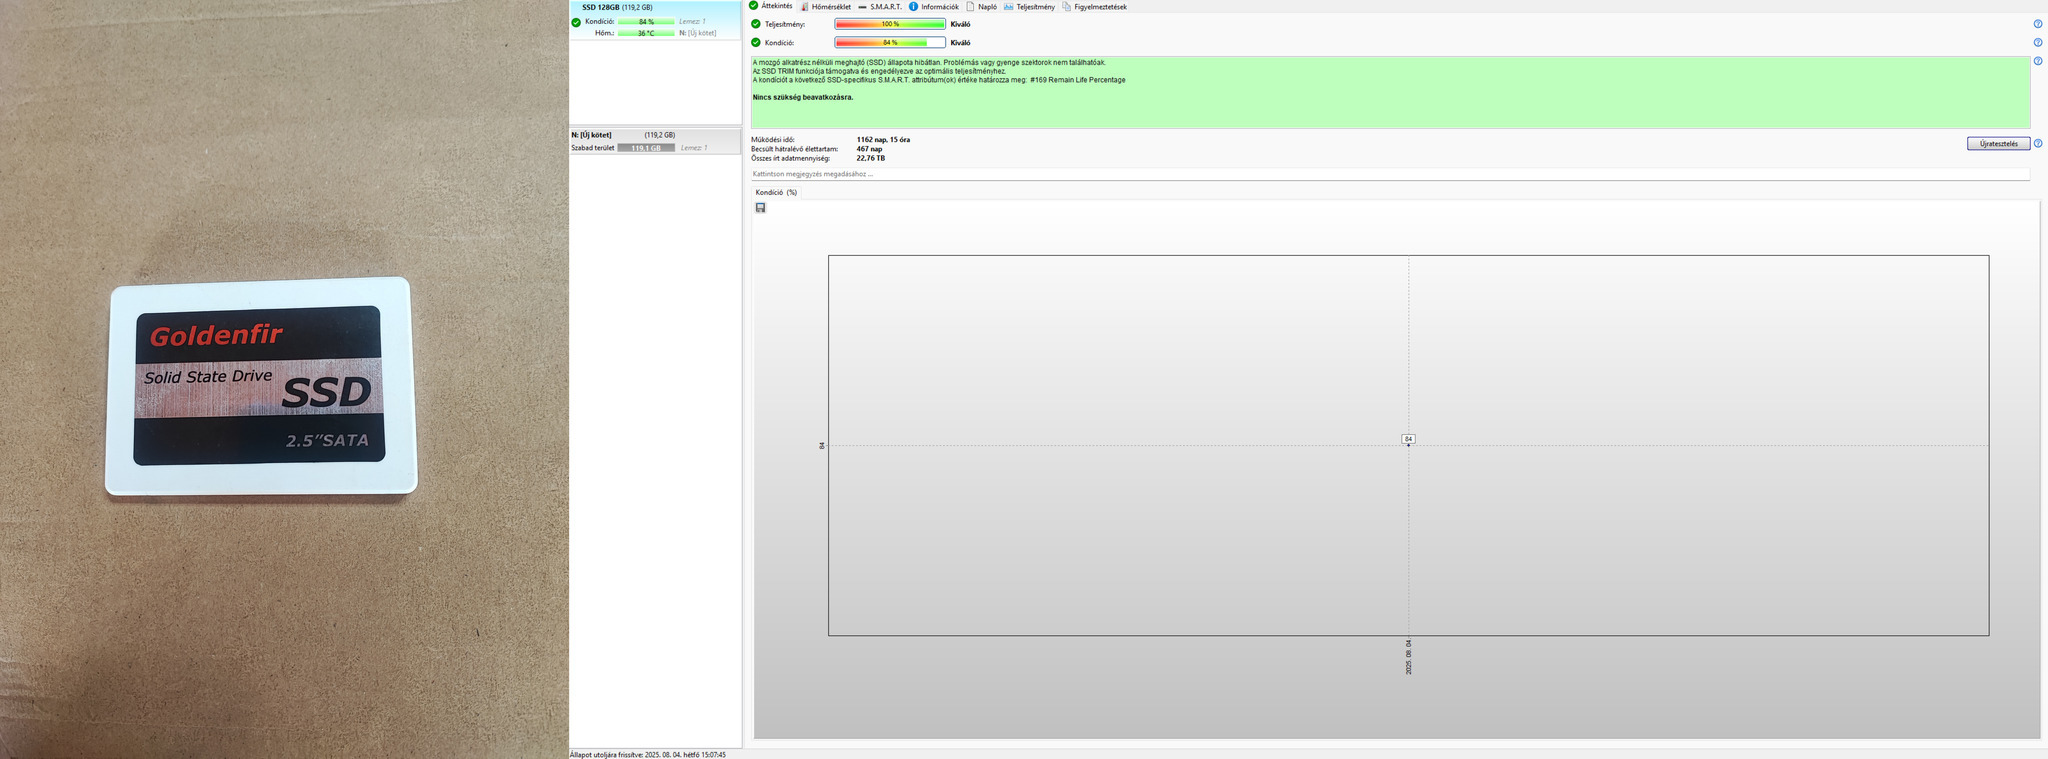
Task: Click green check icon beside Teljesítmény label
Action: click(756, 24)
